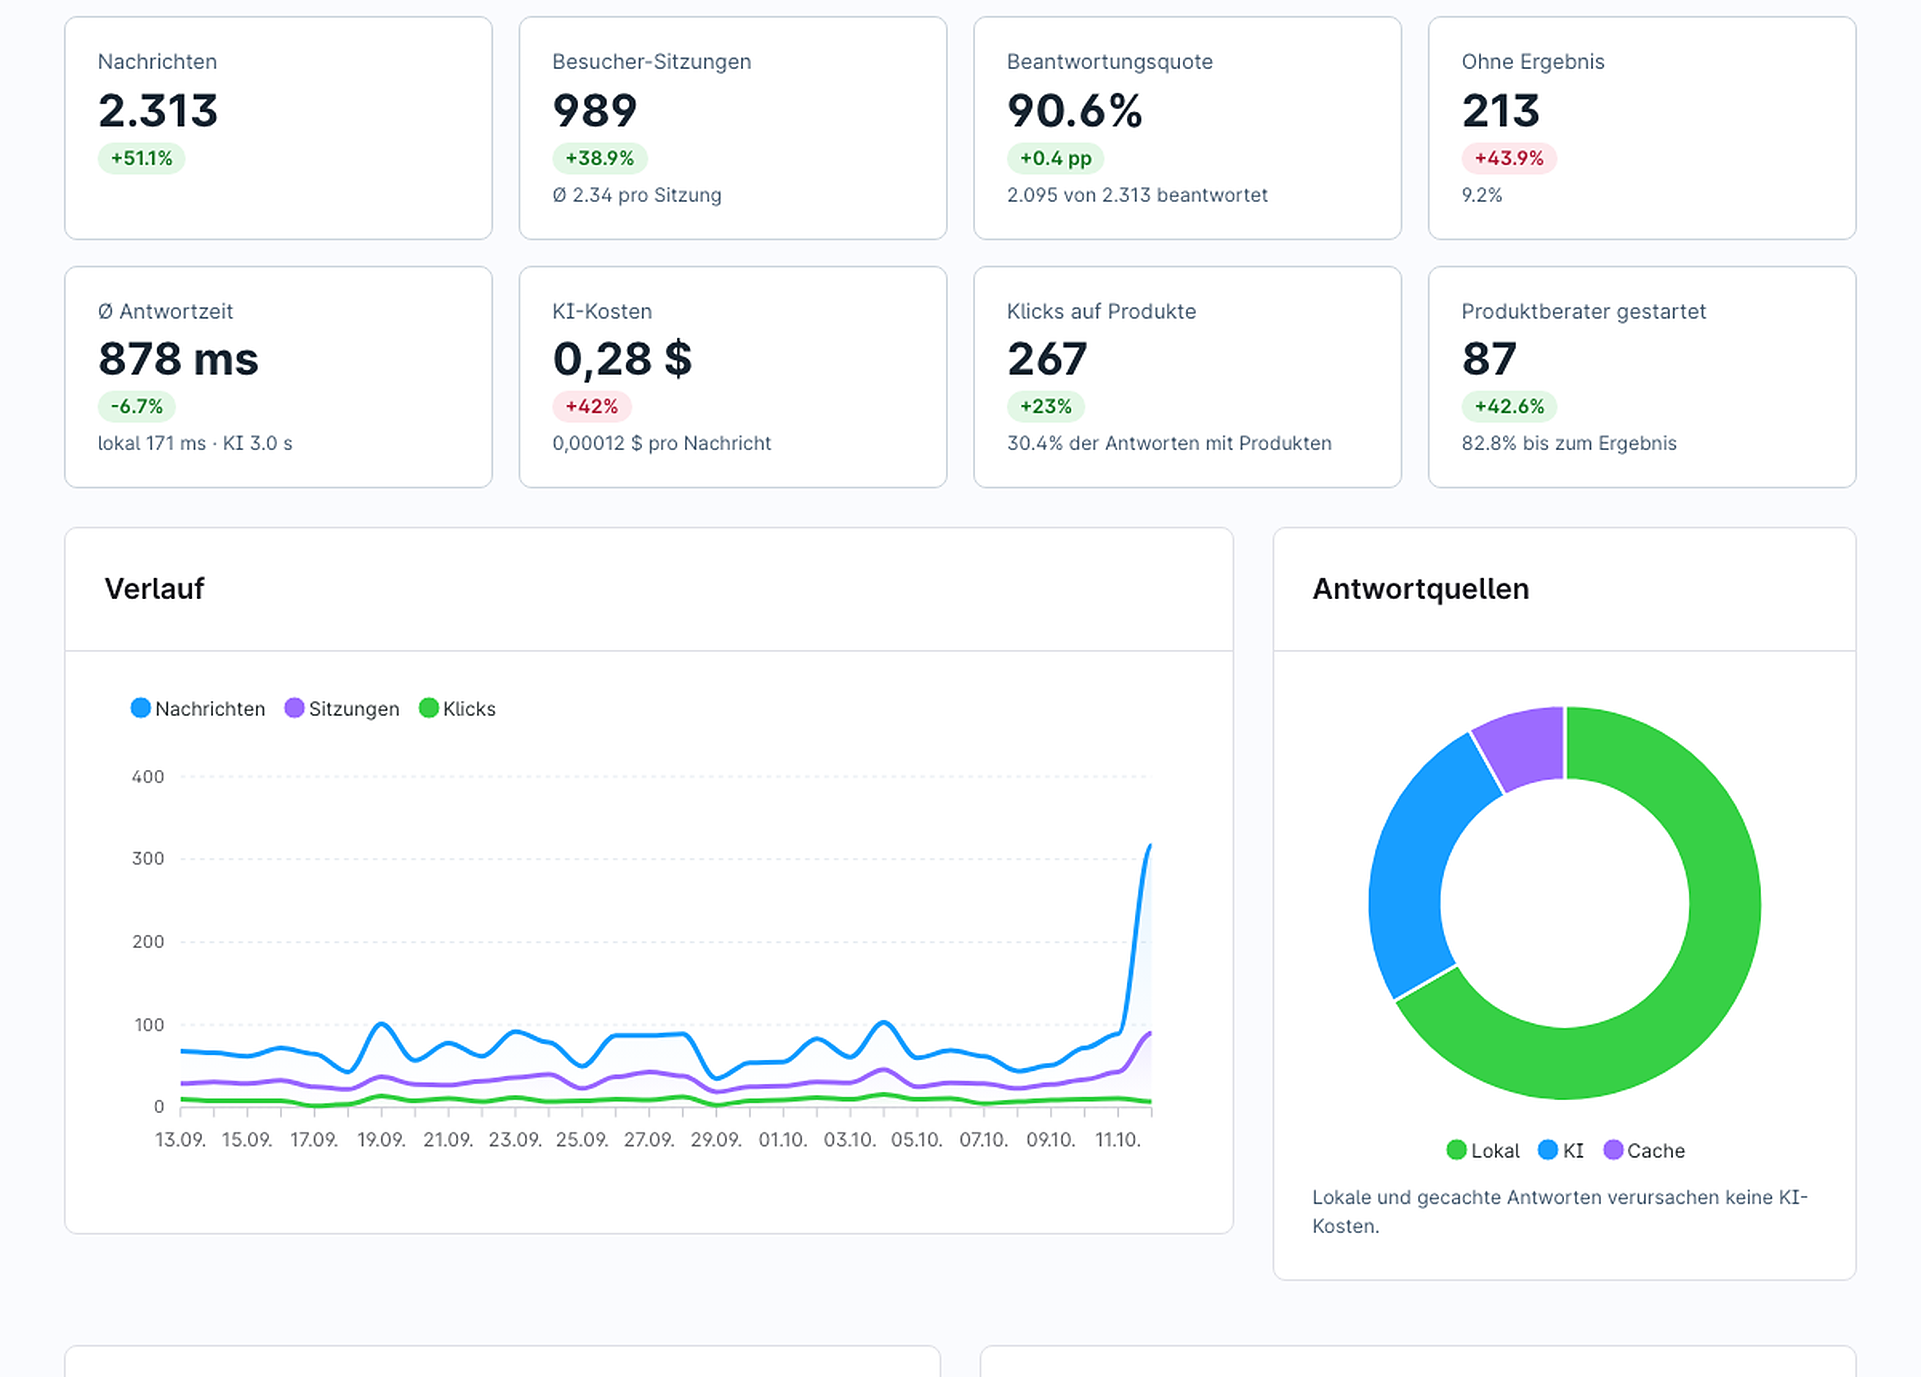Click the +38.9% sessions badge
1921x1377 pixels.
(600, 158)
